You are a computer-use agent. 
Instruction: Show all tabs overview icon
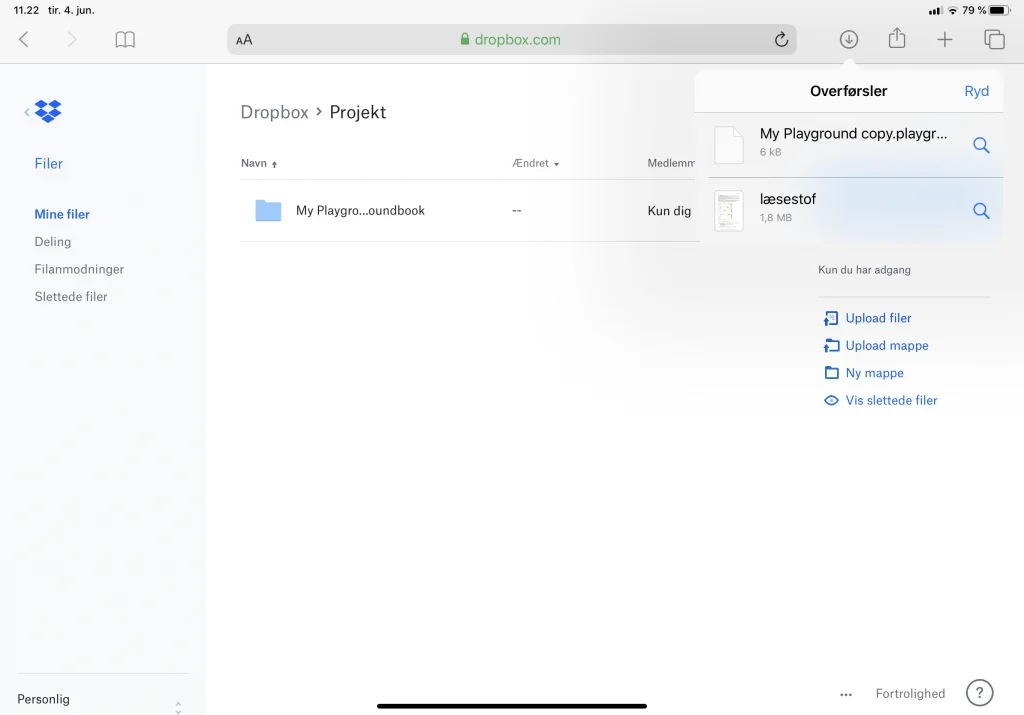click(994, 39)
